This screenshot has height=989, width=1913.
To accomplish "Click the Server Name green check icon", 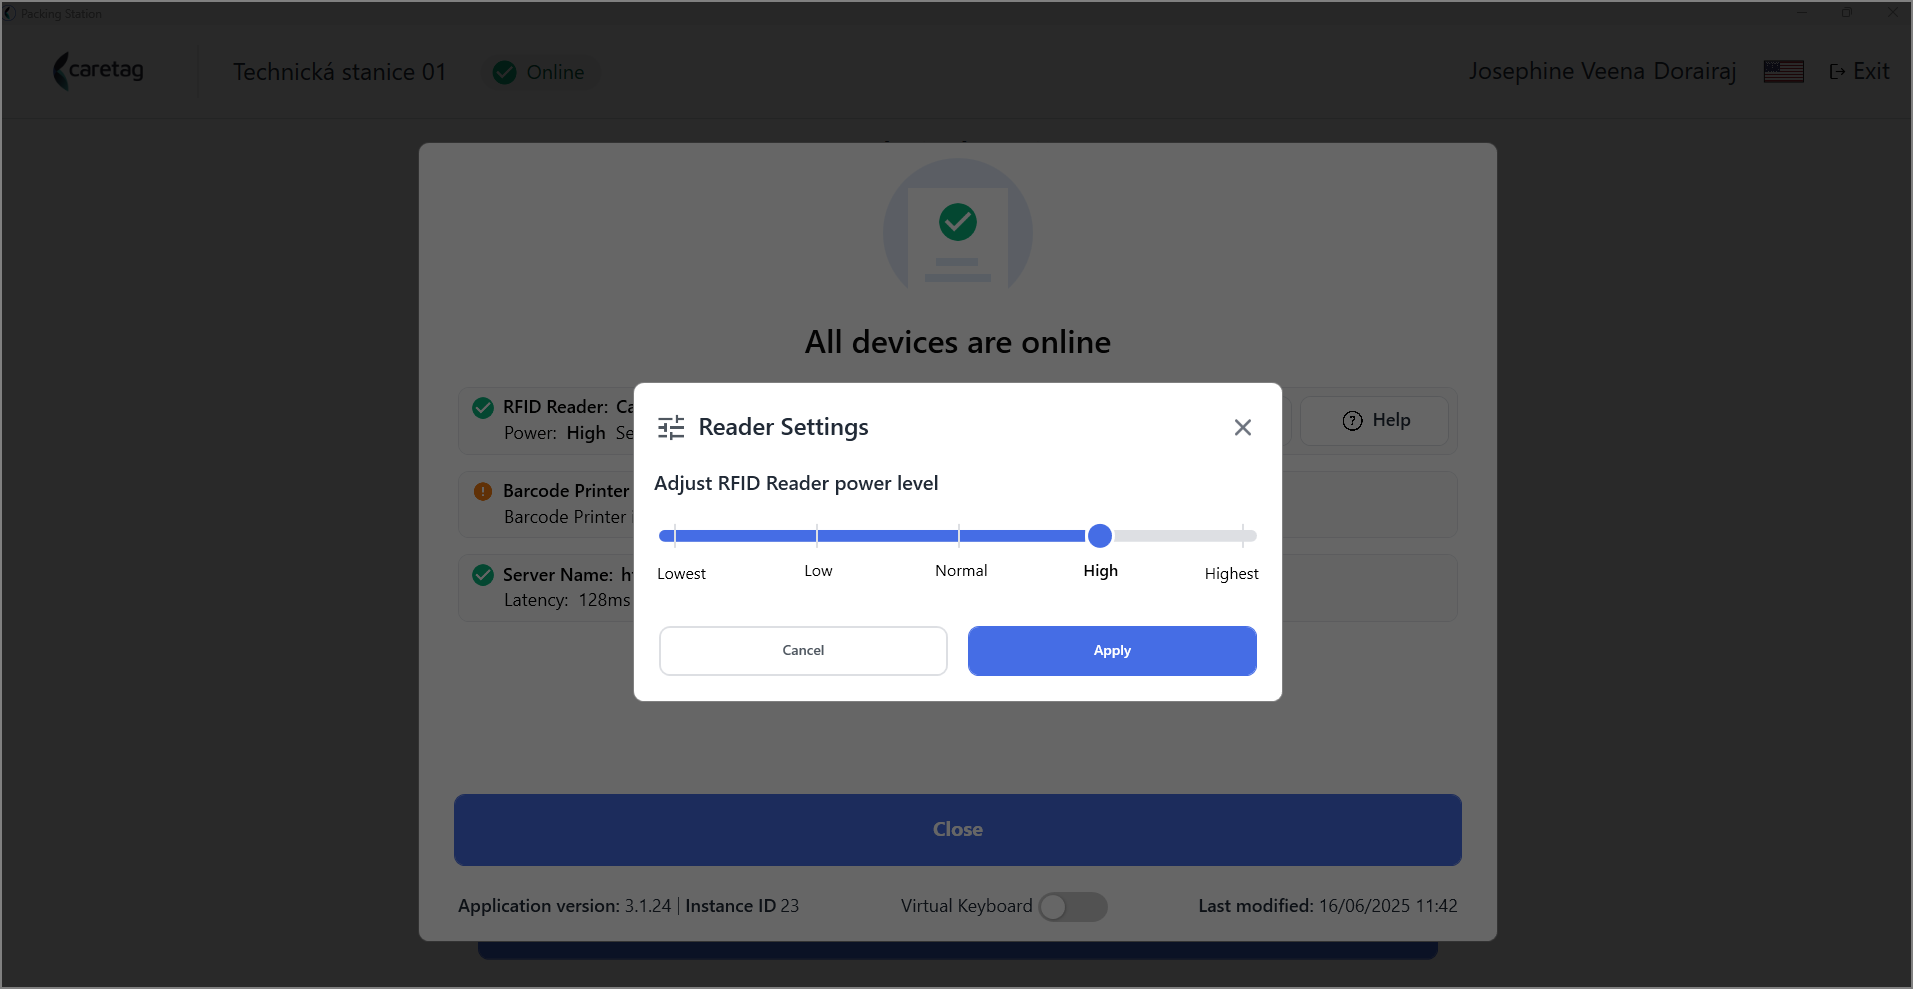I will [x=483, y=575].
